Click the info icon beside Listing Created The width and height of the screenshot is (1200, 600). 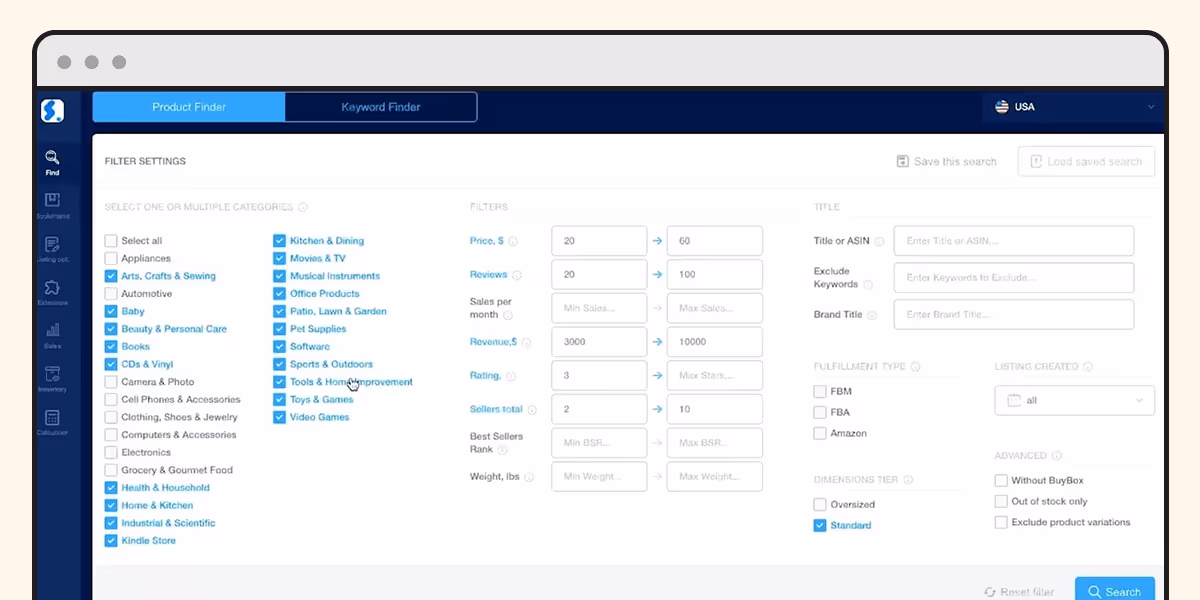point(1088,367)
